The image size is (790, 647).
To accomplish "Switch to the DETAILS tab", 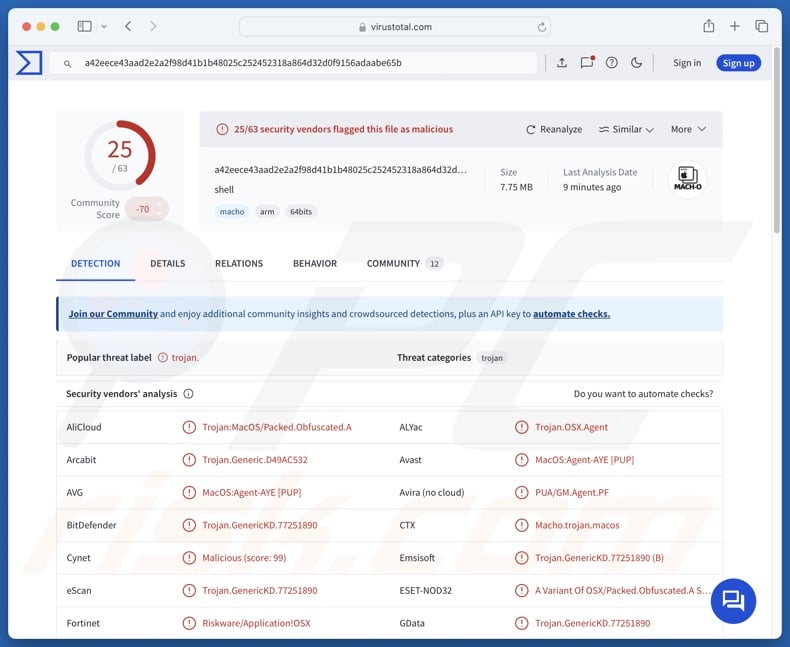I will [167, 264].
